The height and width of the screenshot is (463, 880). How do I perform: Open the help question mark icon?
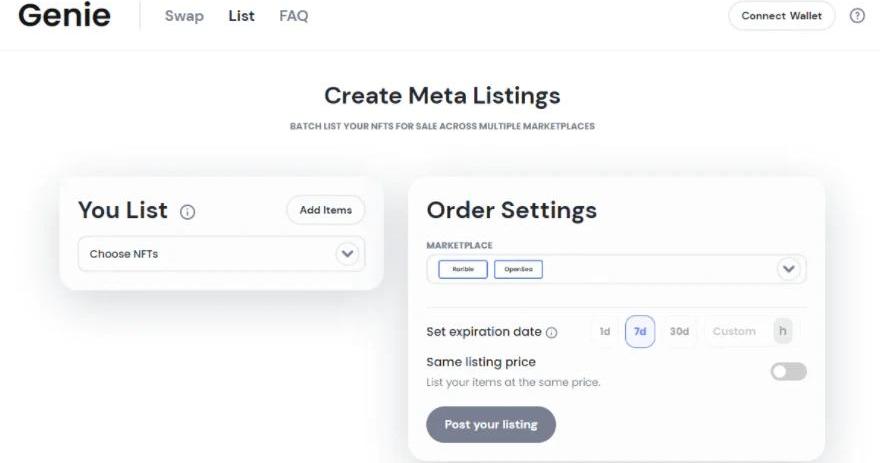click(856, 16)
